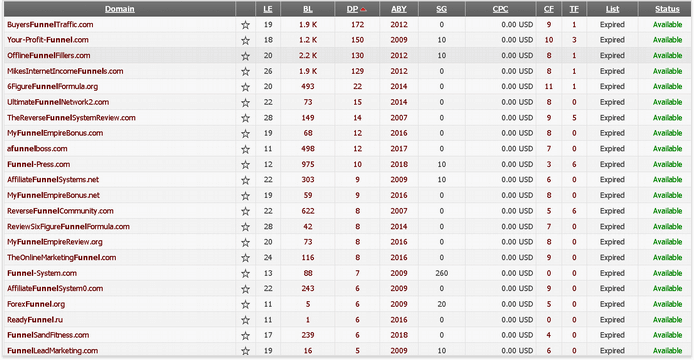Sort by ABY column header
Viewport: 694px width, 360px height.
point(398,9)
